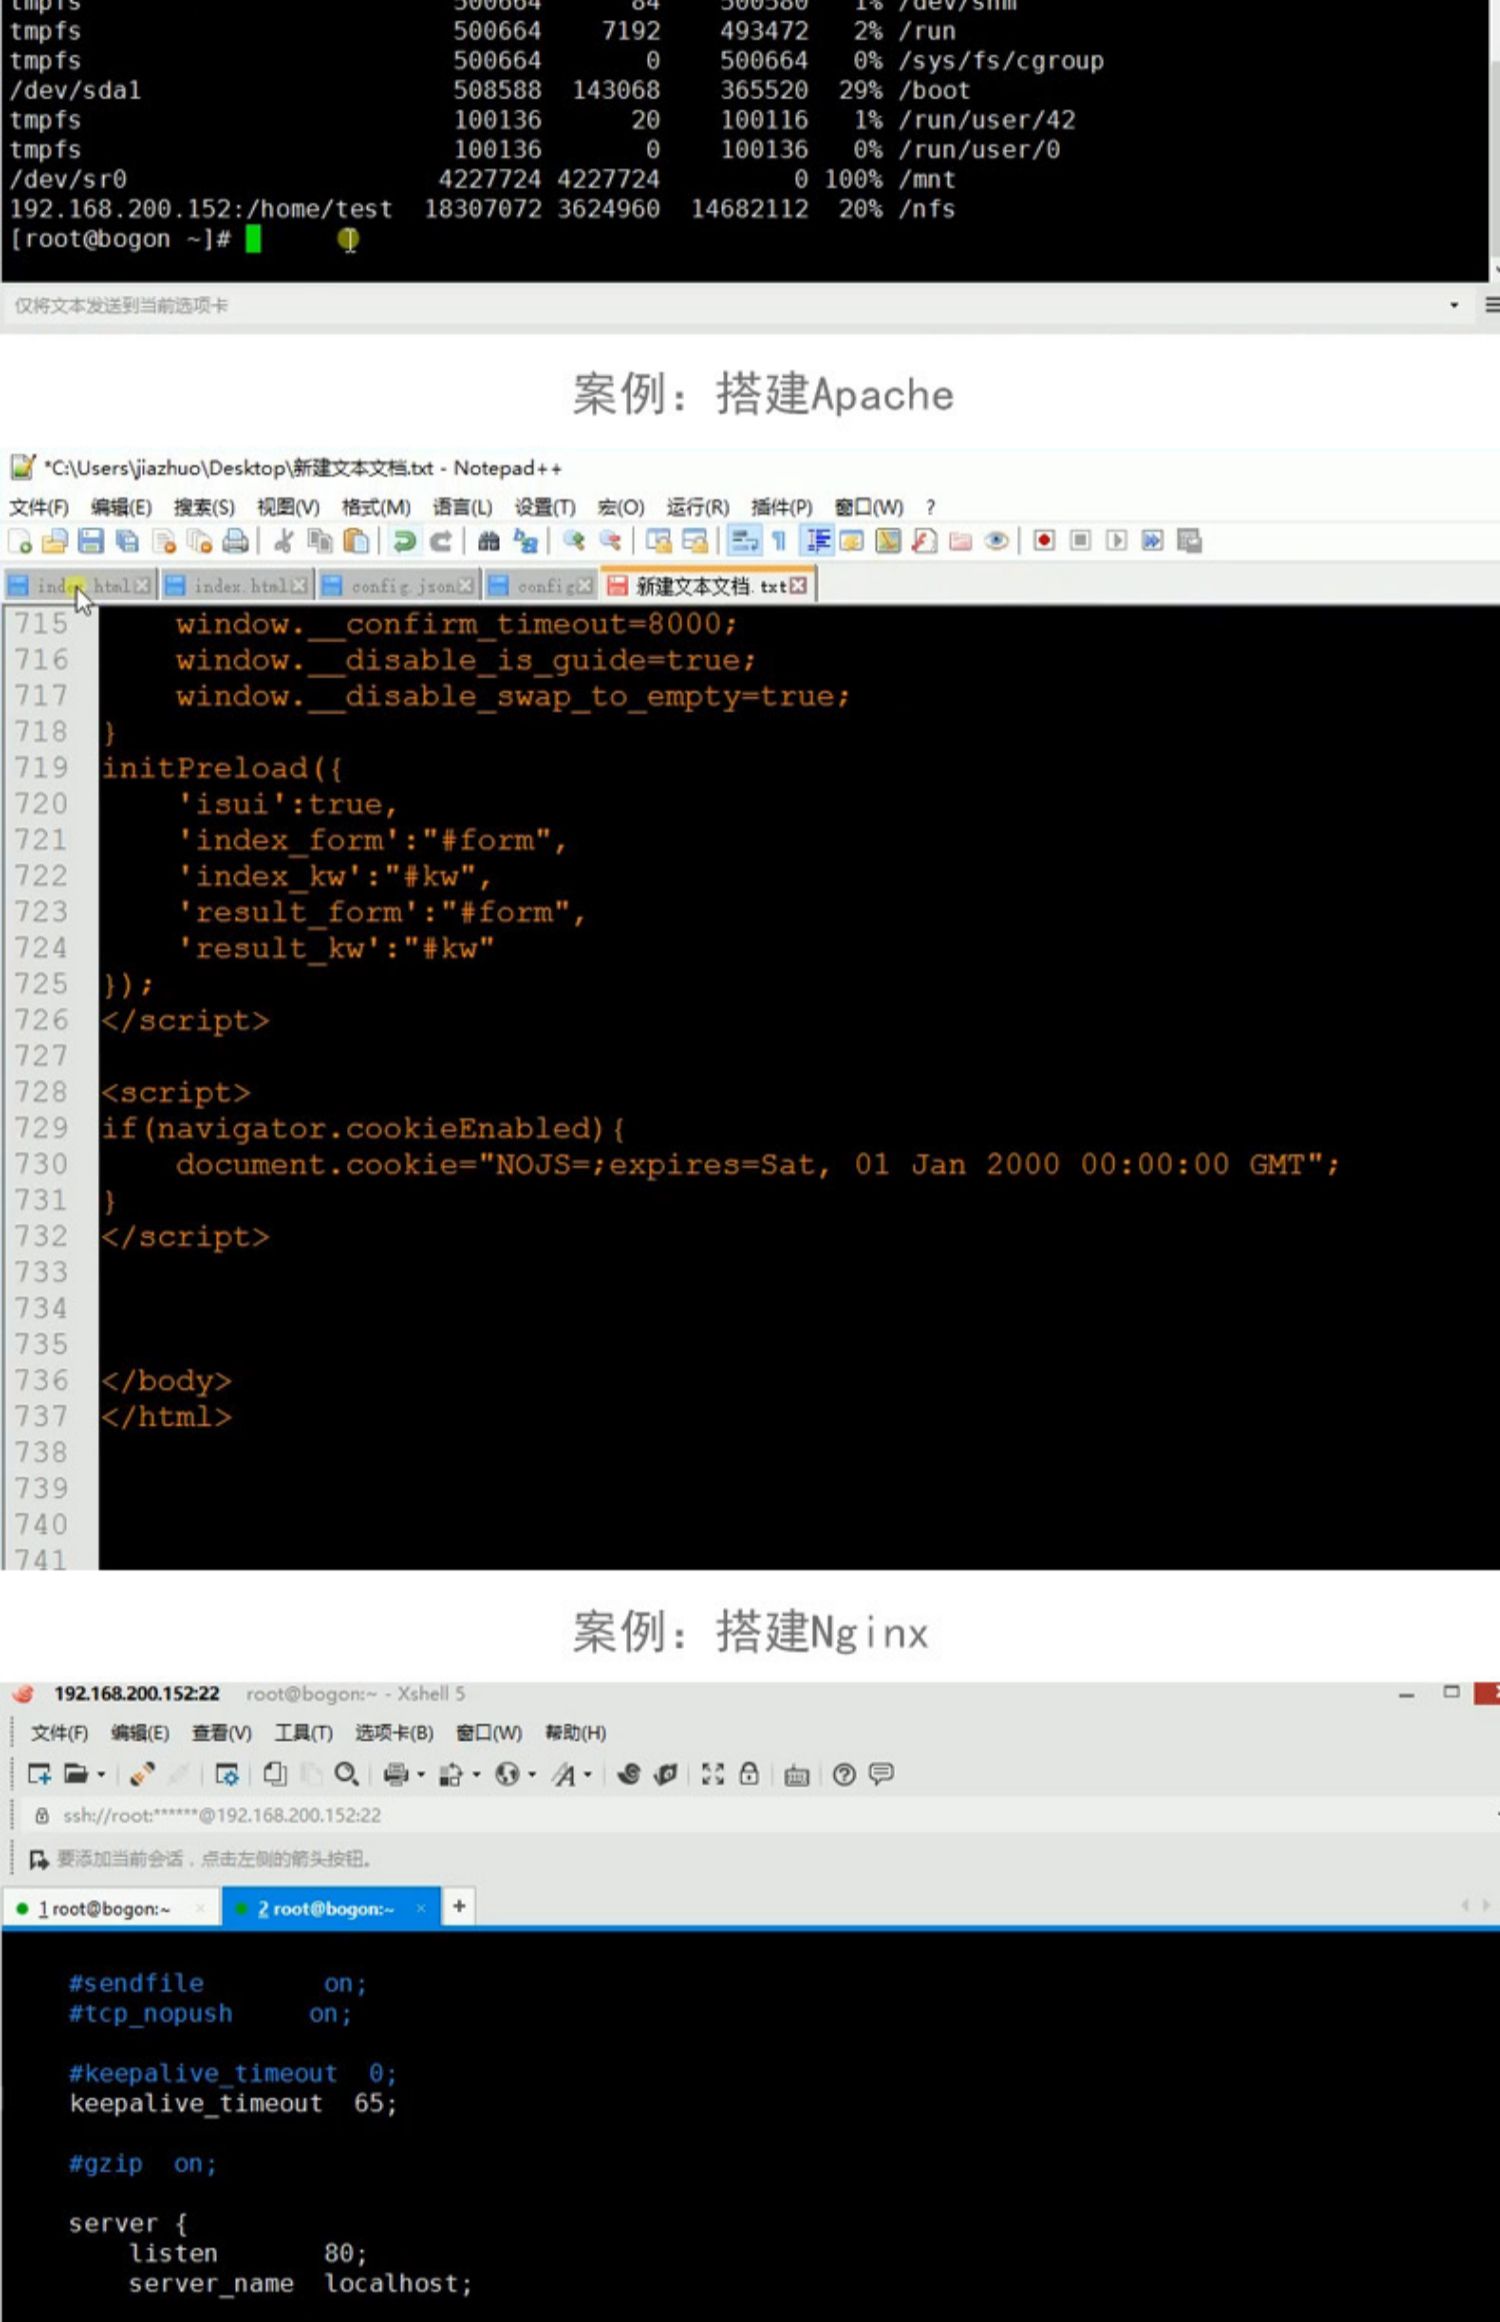Start macro recording with red record icon
Screen dimensions: 1500x2322
(x=1044, y=541)
